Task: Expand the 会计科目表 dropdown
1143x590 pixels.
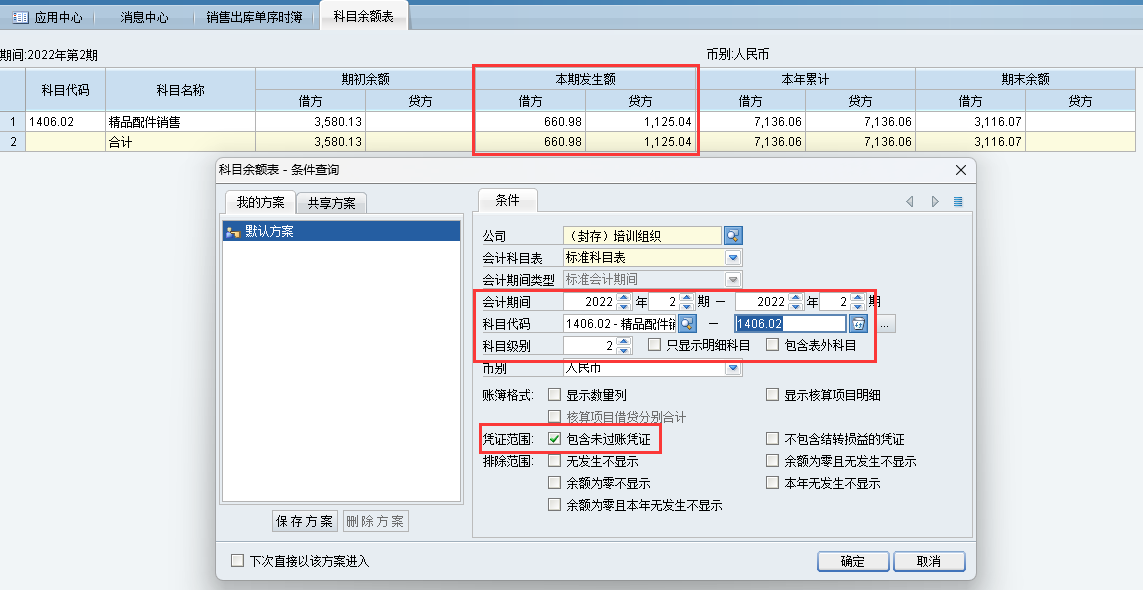Action: [x=733, y=258]
